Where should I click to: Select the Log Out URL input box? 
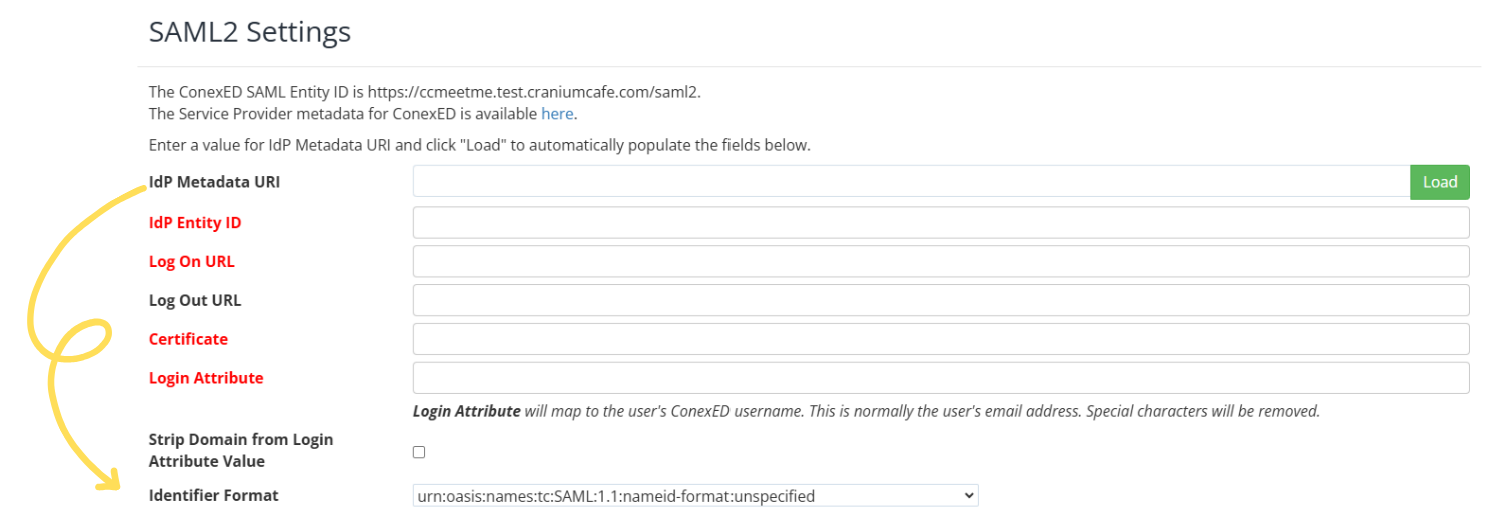(940, 300)
